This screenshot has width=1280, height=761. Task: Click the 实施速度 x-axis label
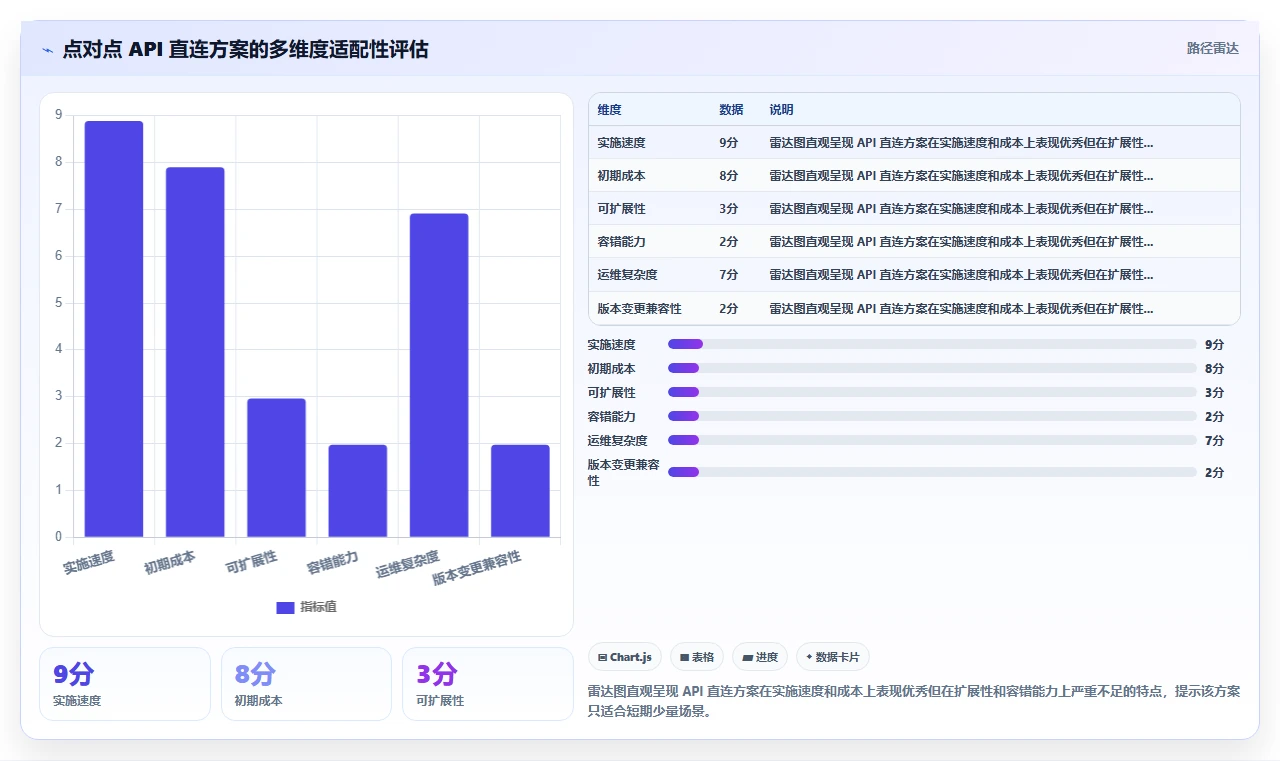(x=89, y=561)
